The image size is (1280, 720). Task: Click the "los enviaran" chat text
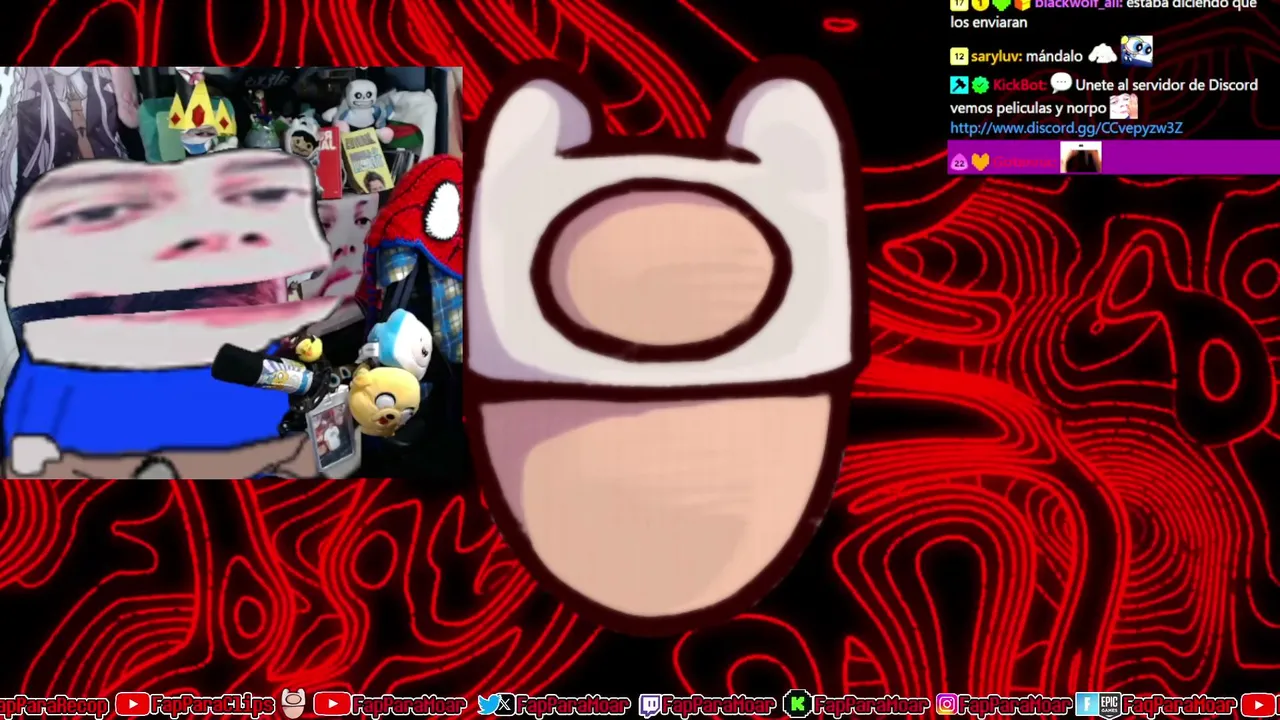pos(988,22)
